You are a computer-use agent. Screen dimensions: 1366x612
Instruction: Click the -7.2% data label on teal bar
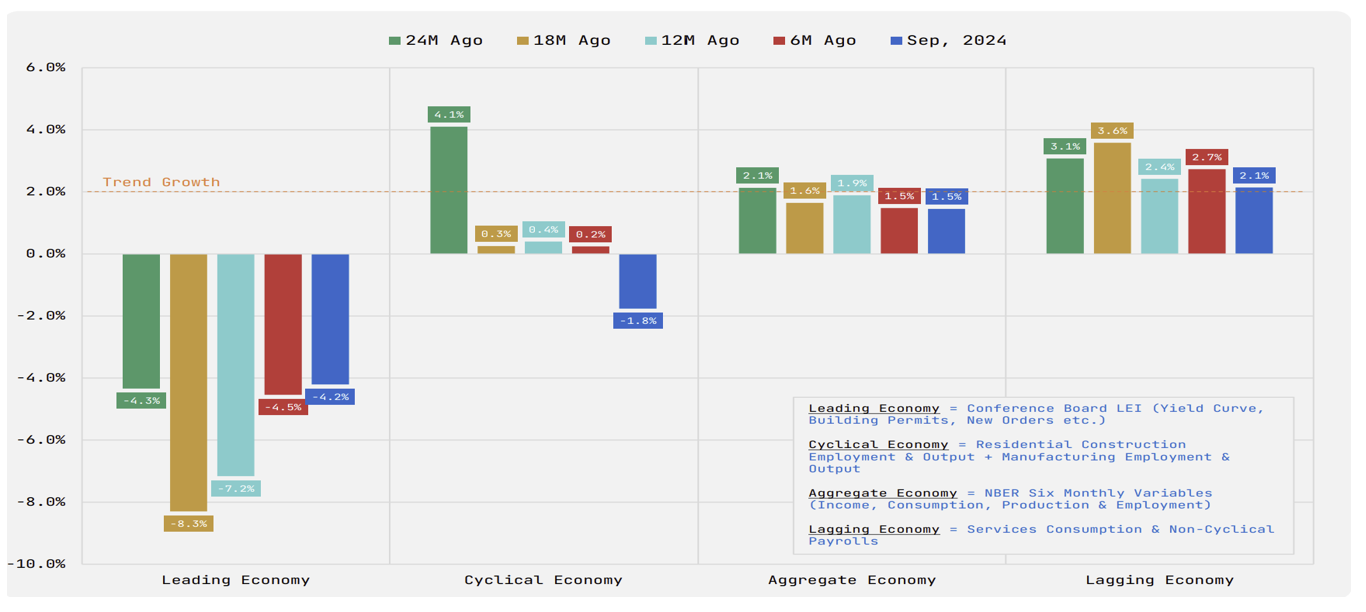[236, 489]
